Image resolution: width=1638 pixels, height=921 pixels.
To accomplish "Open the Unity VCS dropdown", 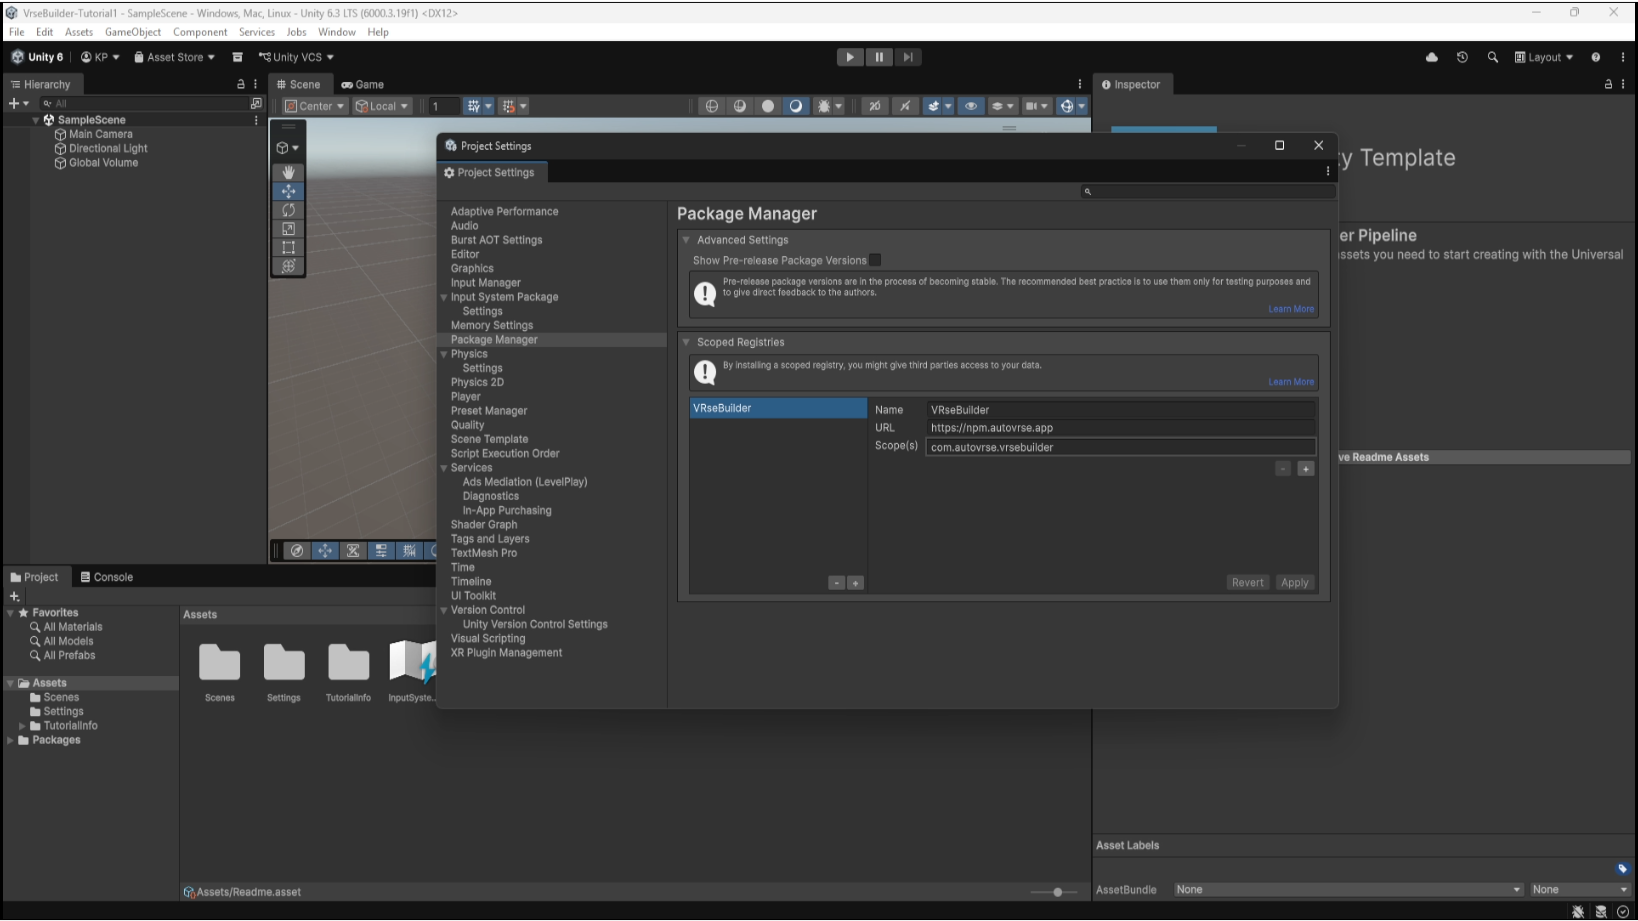I will coord(296,57).
